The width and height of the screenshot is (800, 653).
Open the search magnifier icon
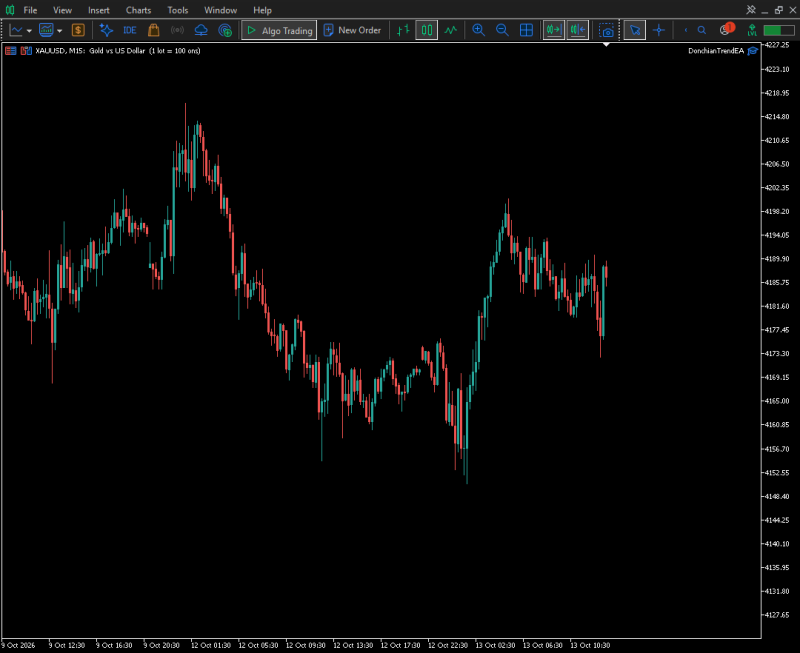pos(702,30)
